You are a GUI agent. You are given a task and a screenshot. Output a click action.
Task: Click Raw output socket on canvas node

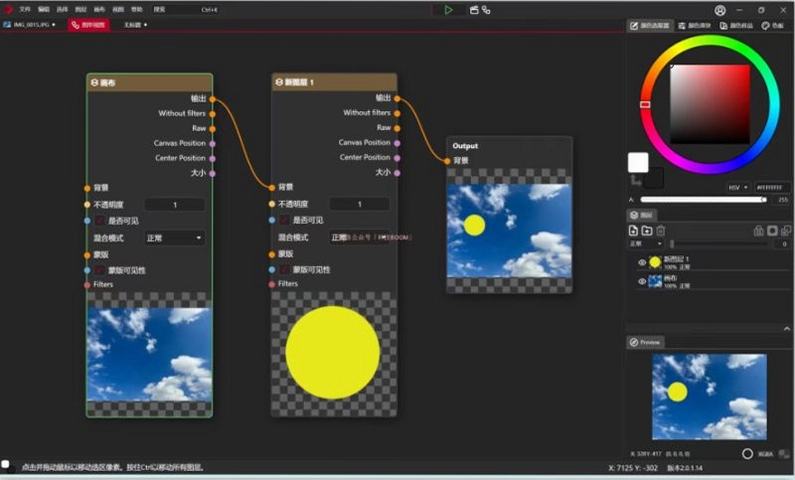tap(212, 129)
